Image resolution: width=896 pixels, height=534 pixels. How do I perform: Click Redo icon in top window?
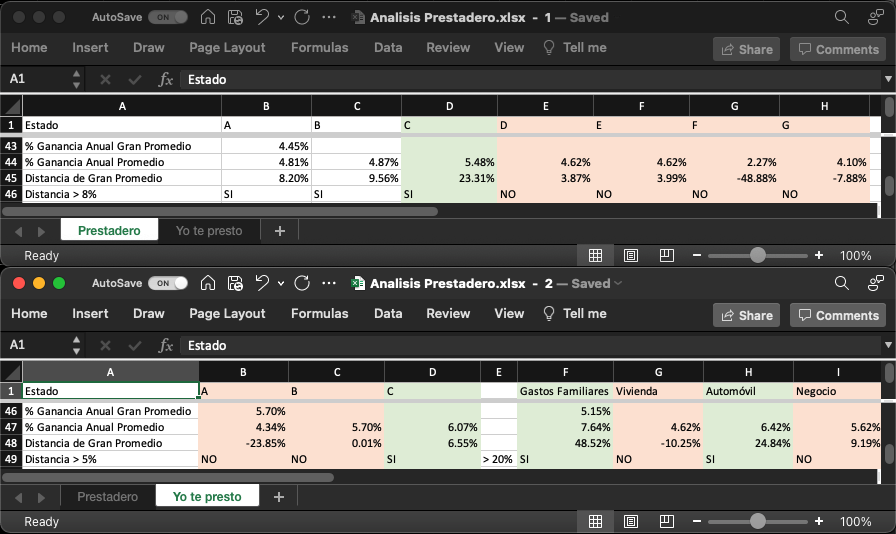(302, 17)
